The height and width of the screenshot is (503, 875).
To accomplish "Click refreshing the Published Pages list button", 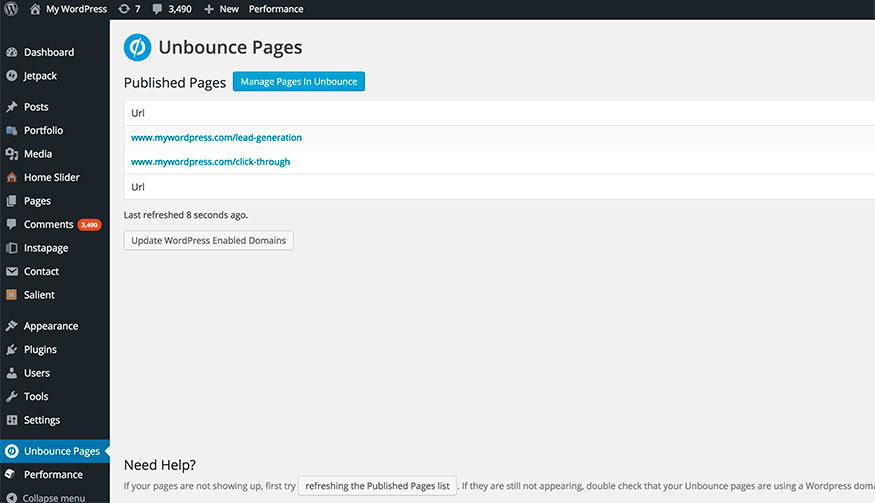I will 377,486.
